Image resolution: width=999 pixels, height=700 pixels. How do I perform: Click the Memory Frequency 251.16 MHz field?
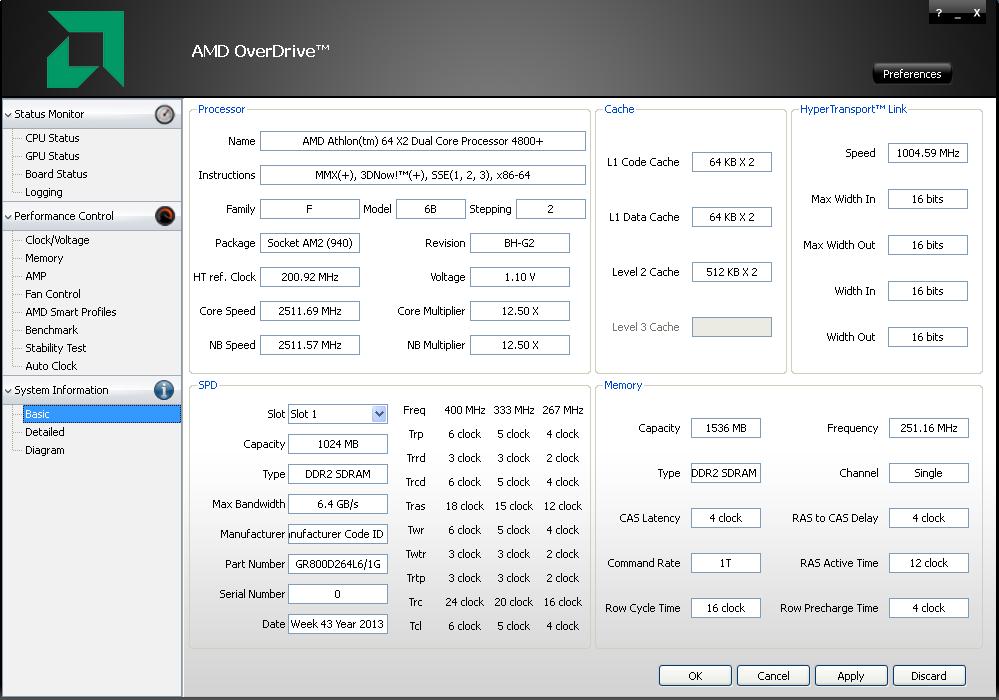929,428
